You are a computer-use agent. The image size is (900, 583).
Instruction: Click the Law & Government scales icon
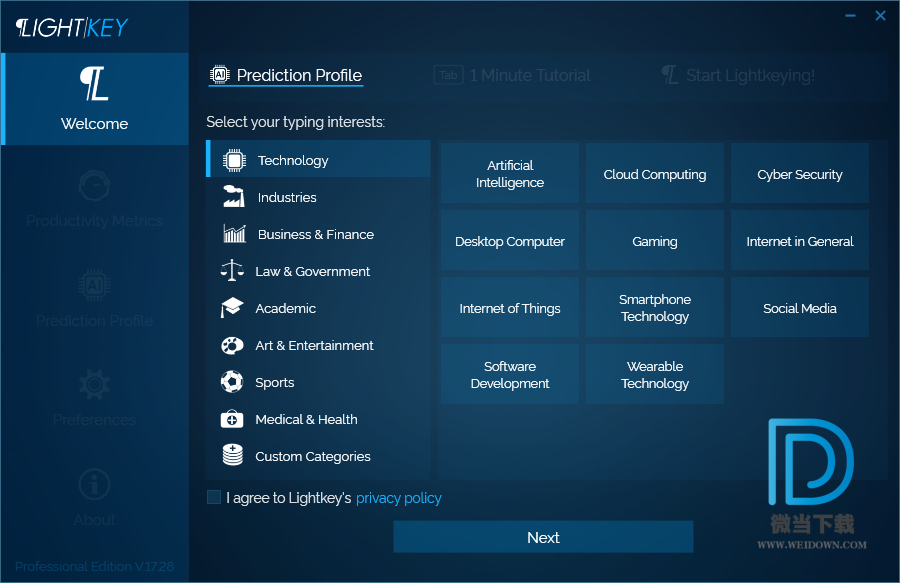click(232, 270)
